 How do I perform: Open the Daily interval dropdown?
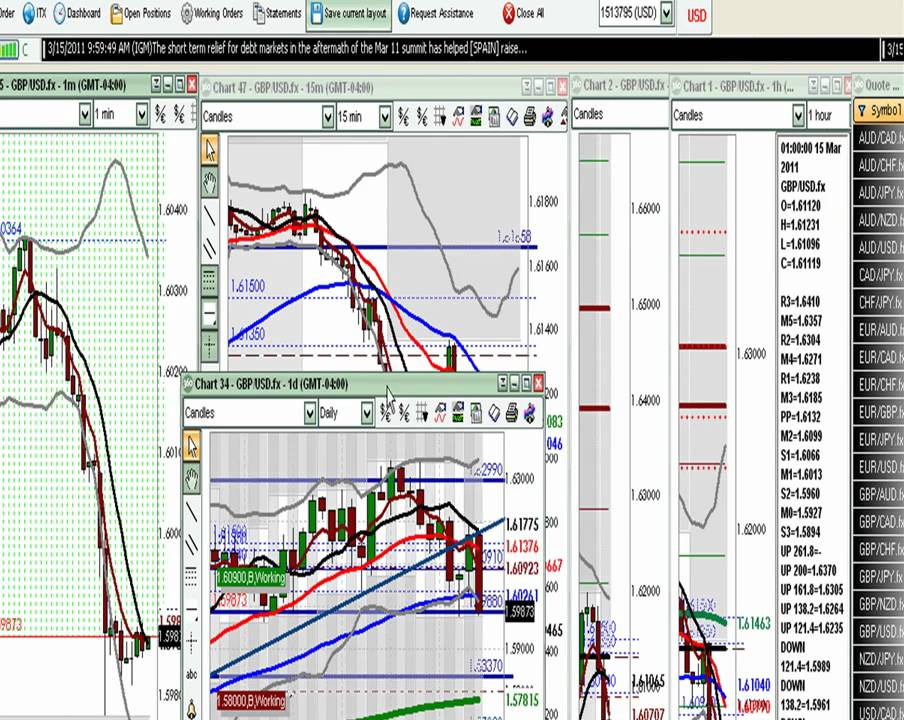click(x=367, y=413)
